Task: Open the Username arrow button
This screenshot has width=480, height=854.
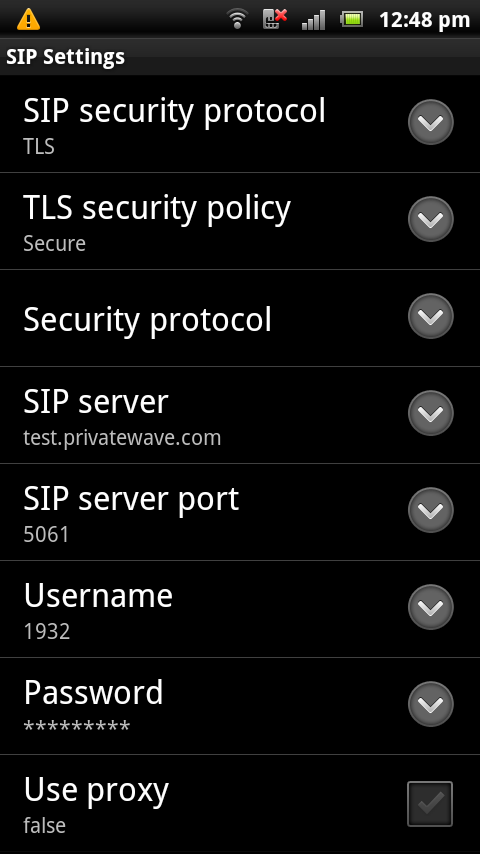Action: coord(430,607)
